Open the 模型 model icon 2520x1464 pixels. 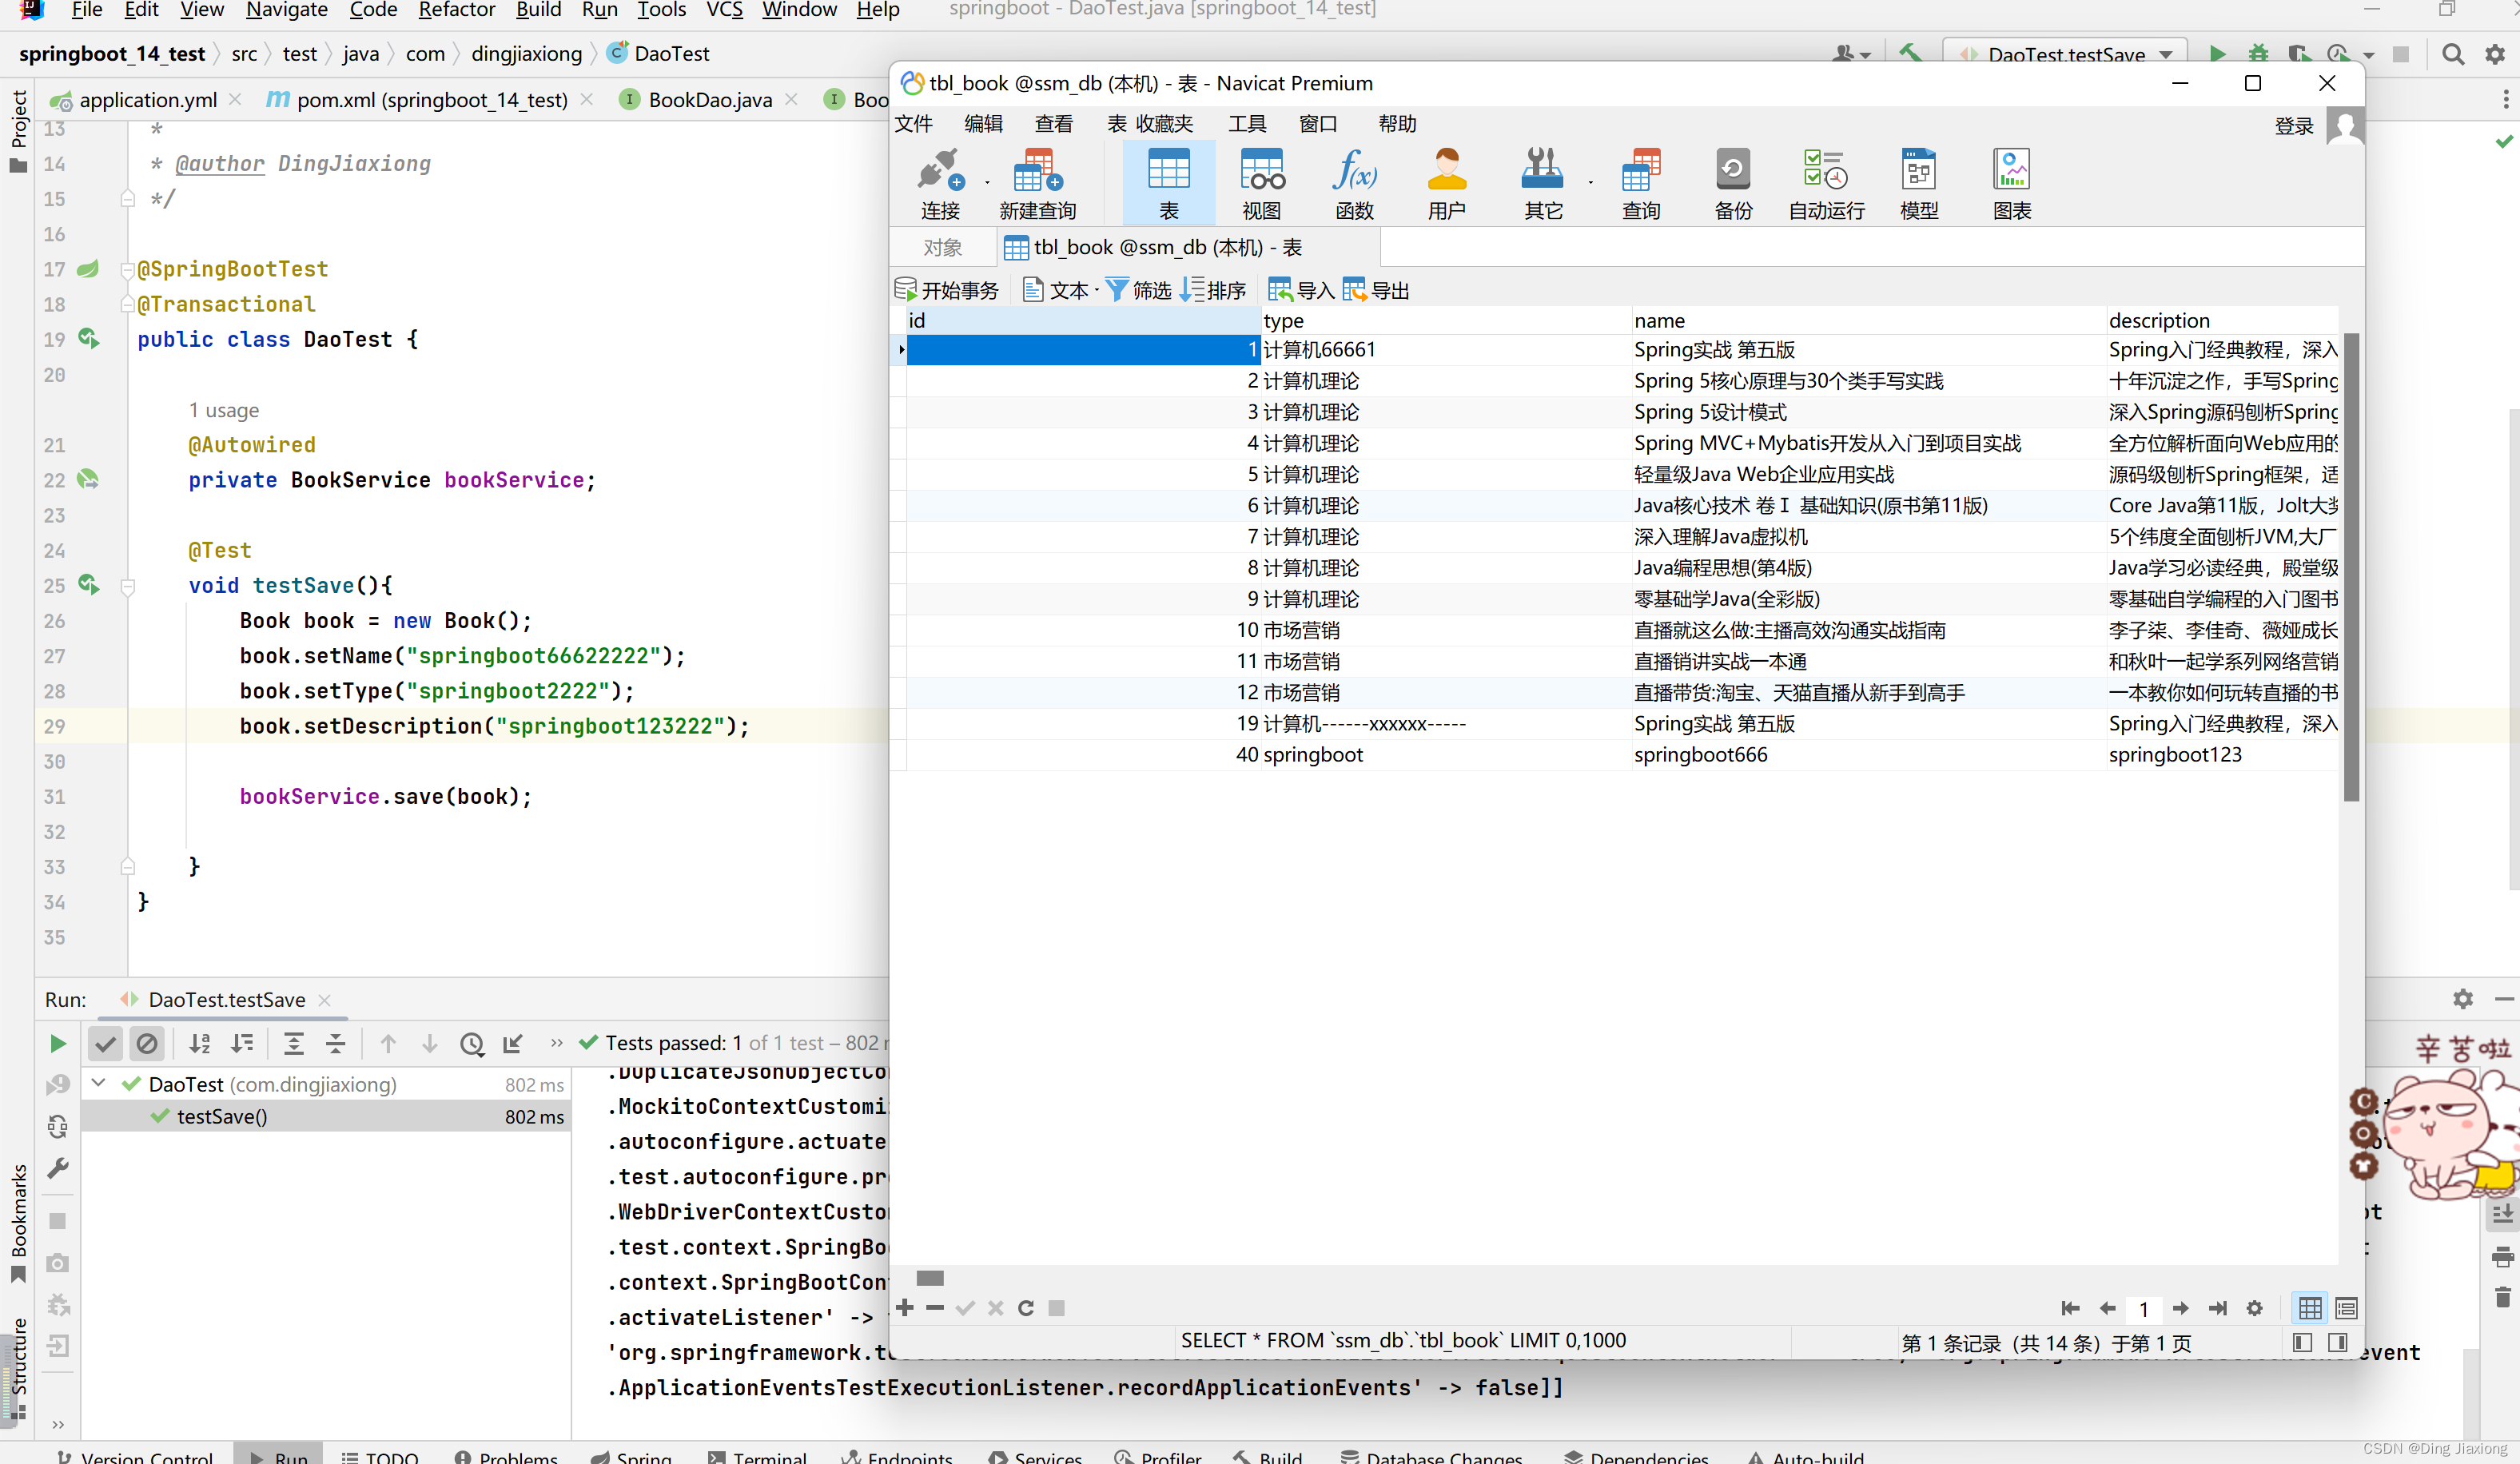click(1919, 183)
